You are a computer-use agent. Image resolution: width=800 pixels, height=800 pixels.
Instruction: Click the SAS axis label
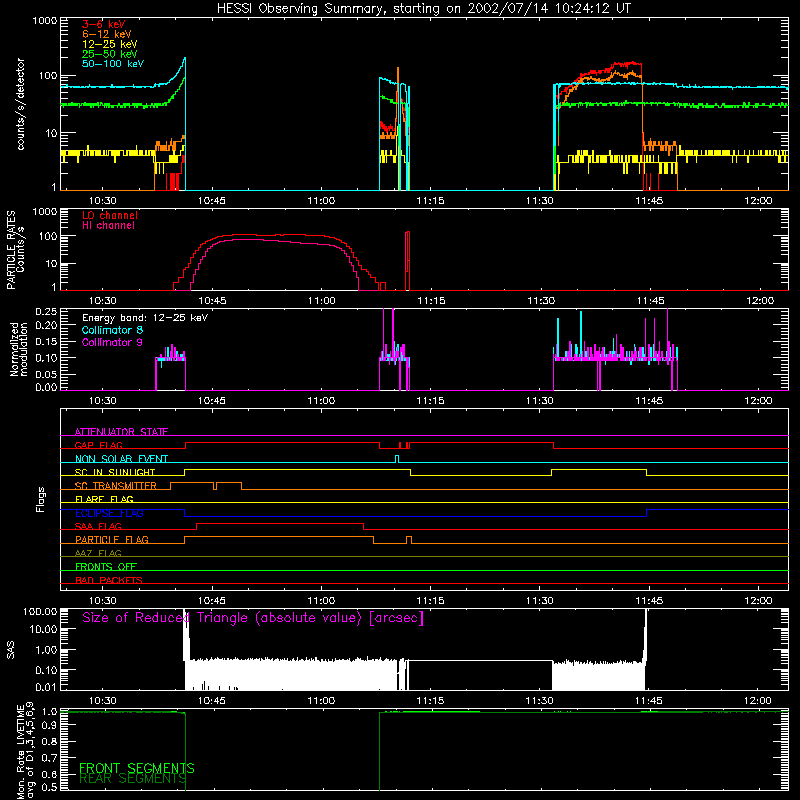(x=10, y=650)
